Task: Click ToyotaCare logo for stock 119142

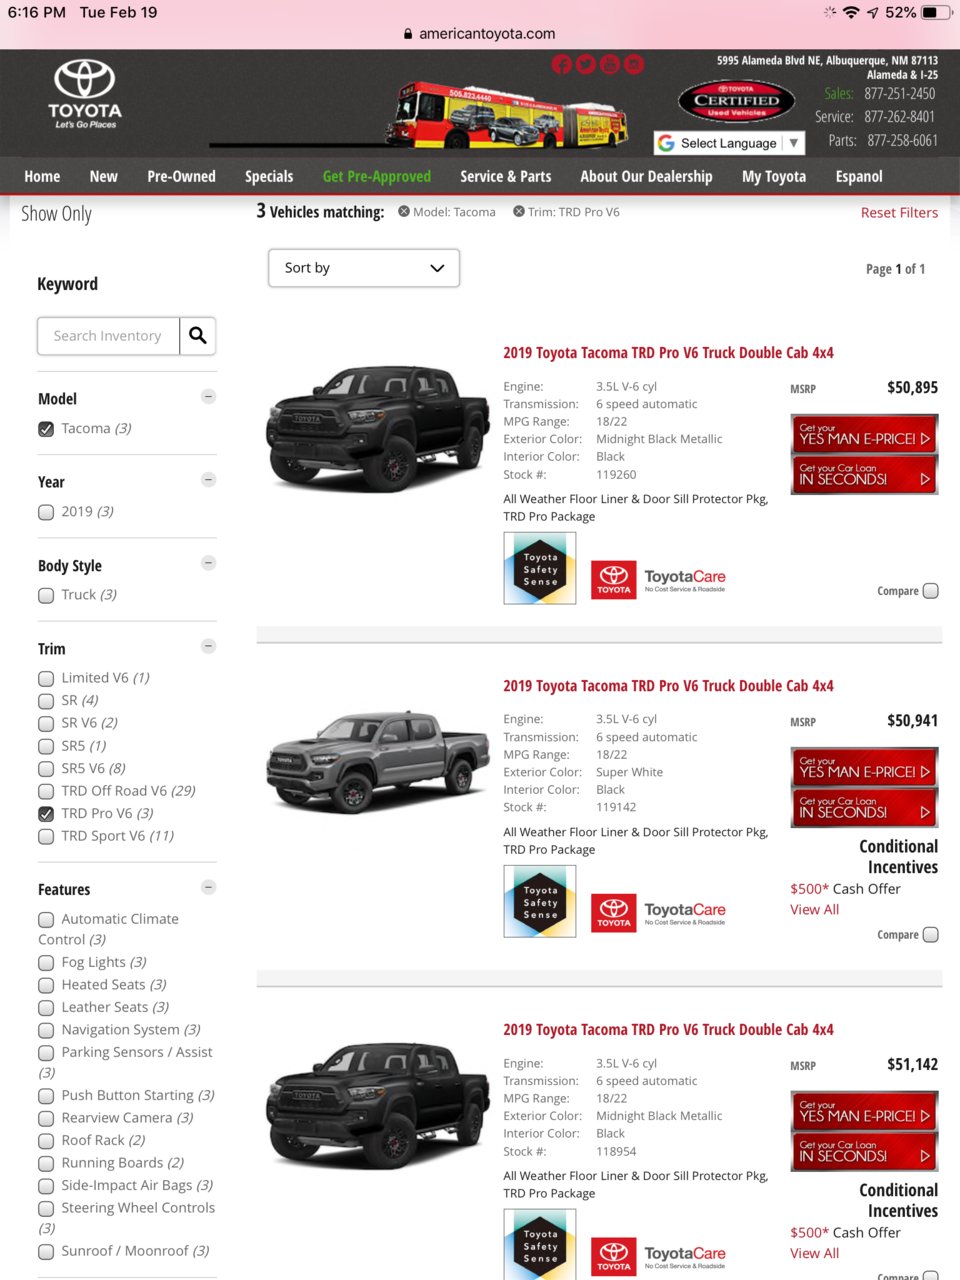Action: pyautogui.click(x=659, y=912)
